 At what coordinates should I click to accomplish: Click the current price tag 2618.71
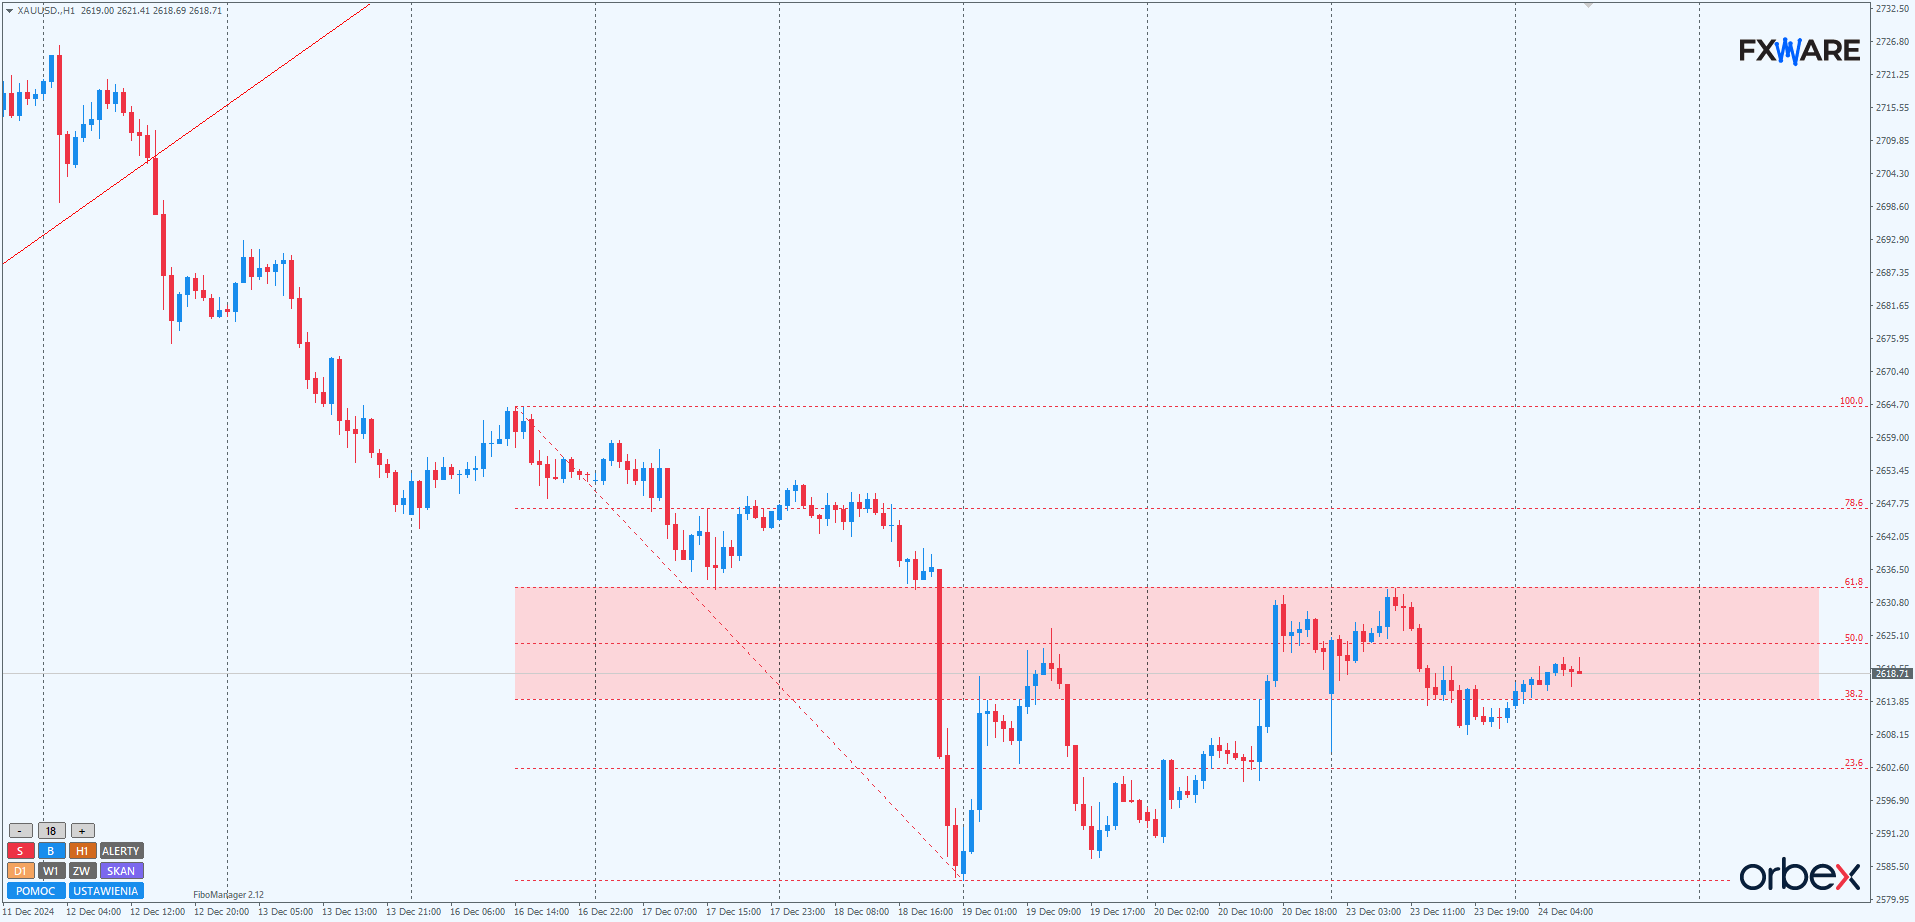[1892, 674]
